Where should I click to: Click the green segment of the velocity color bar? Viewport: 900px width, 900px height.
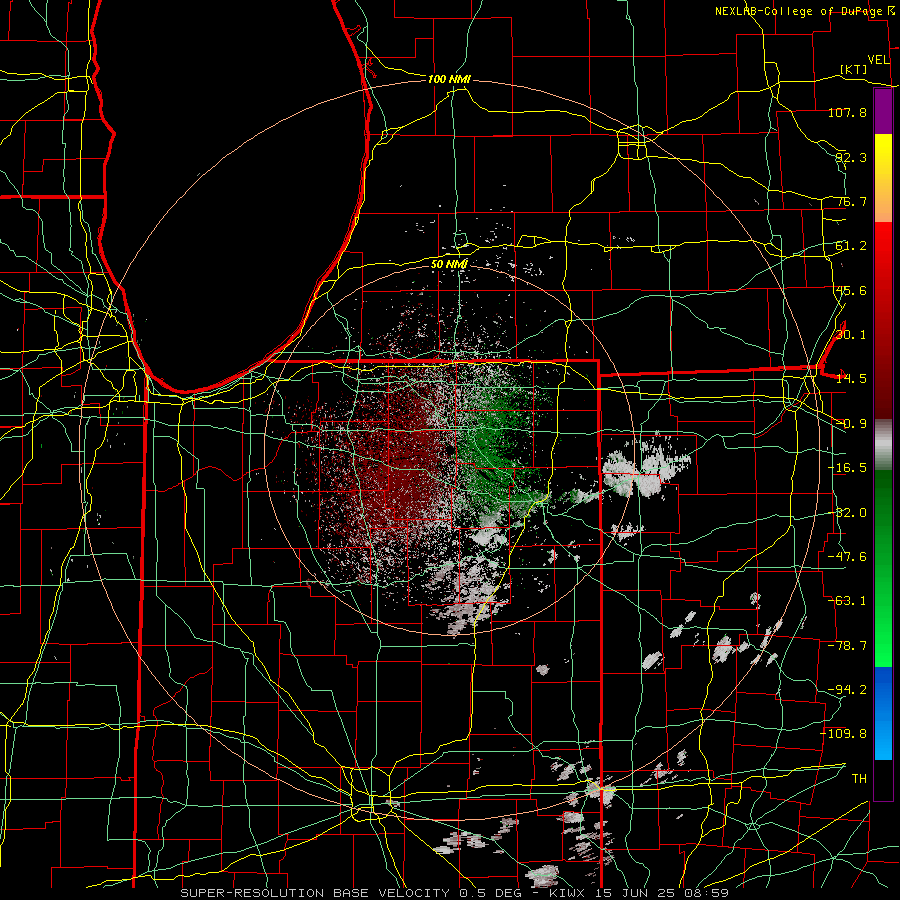(x=883, y=568)
